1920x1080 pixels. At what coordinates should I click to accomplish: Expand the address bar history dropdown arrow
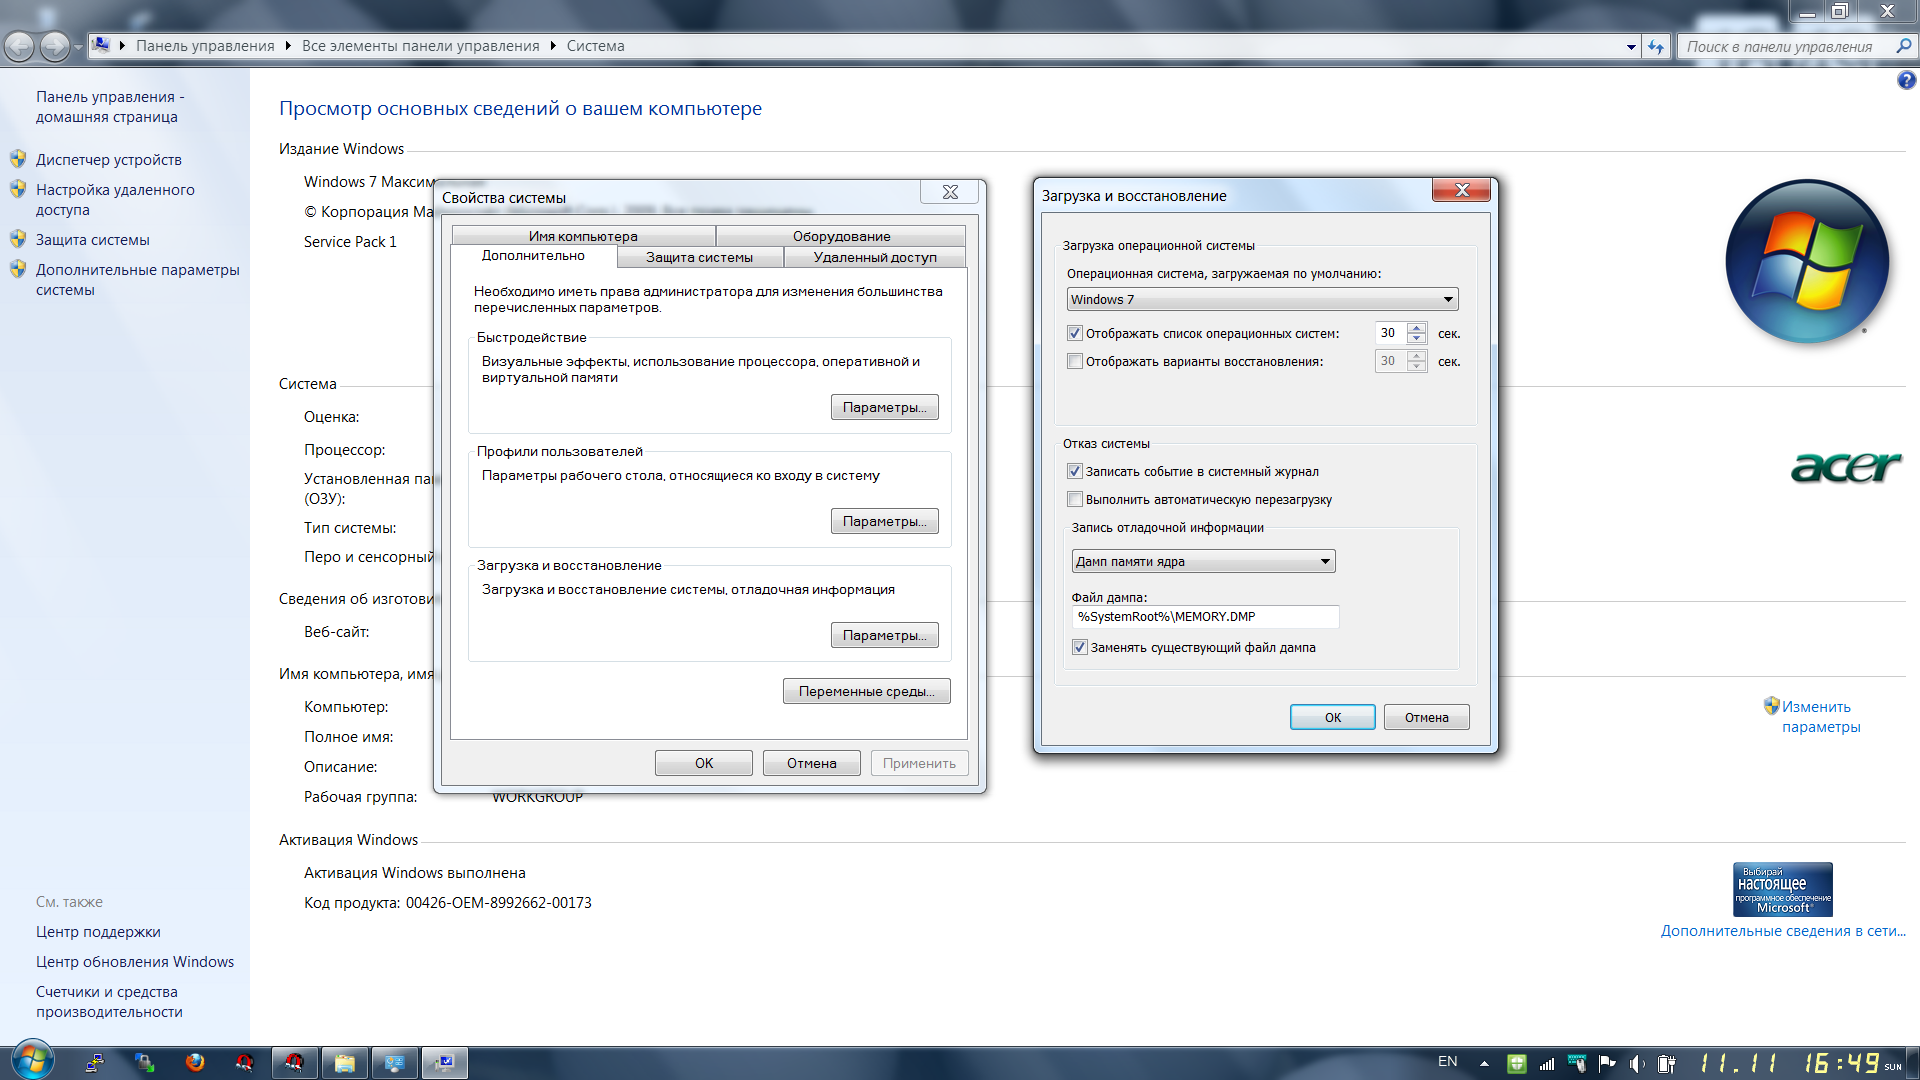point(1631,47)
